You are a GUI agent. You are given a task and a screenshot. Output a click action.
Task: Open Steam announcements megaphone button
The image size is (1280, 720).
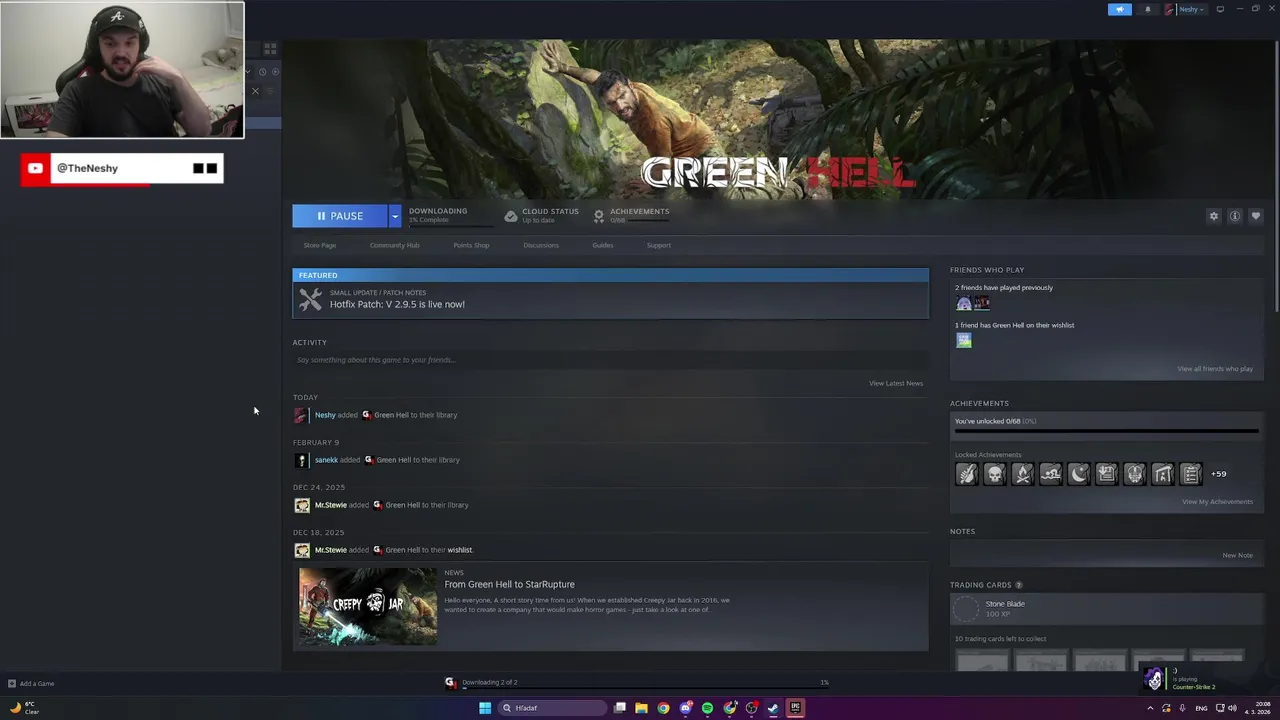pyautogui.click(x=1119, y=9)
